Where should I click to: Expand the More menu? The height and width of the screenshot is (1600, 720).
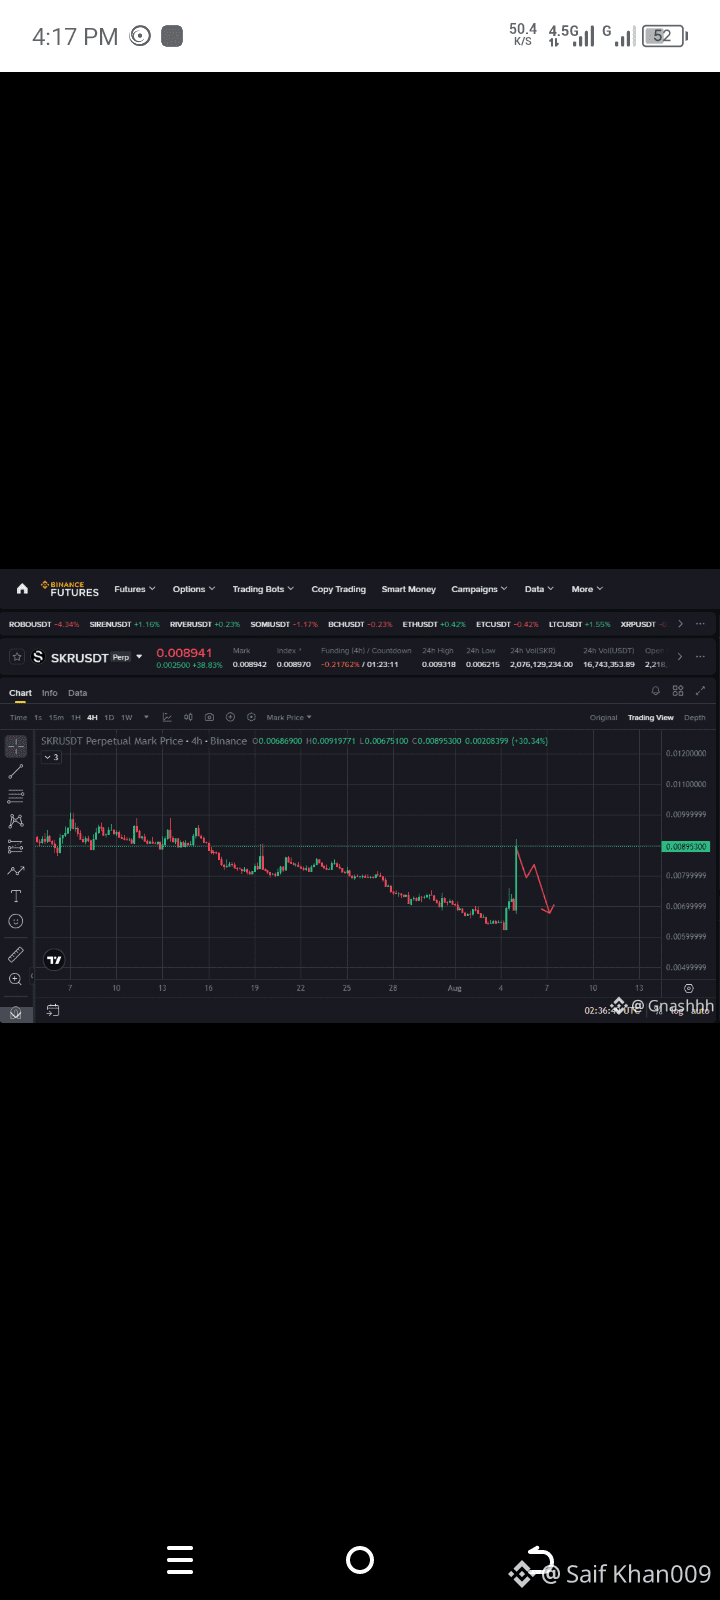point(587,589)
